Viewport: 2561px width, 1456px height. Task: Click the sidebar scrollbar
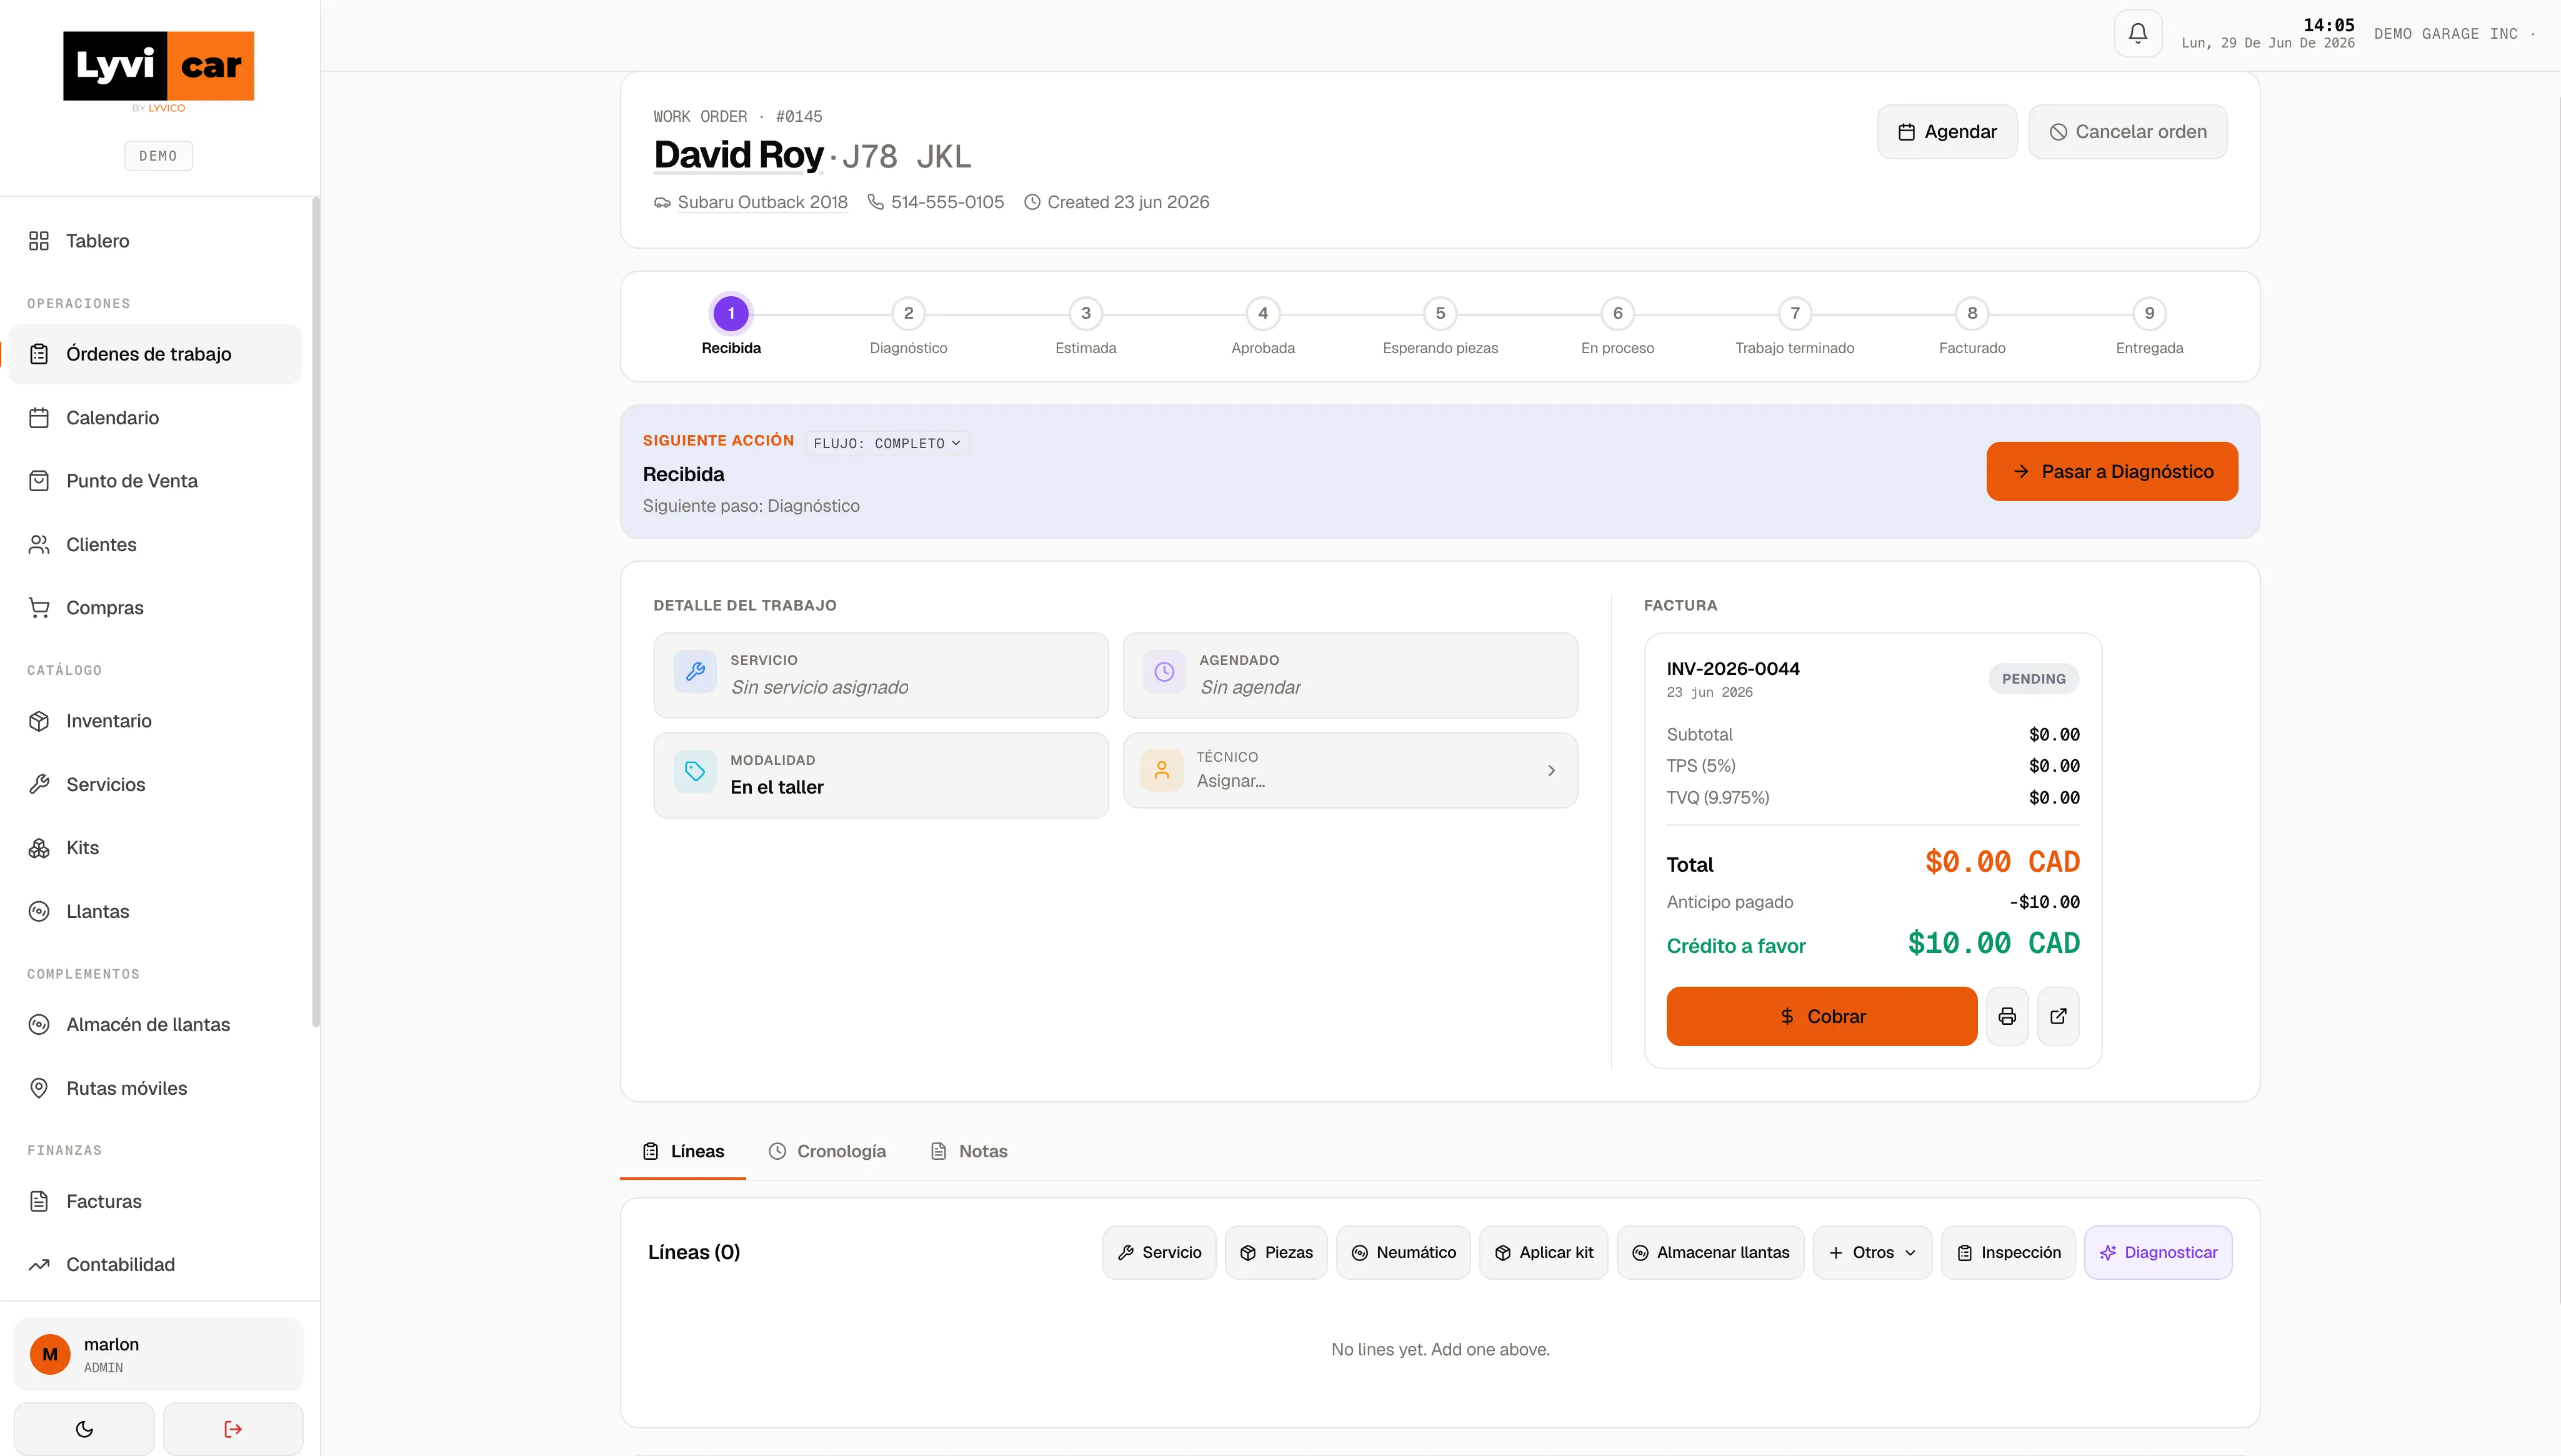tap(316, 612)
